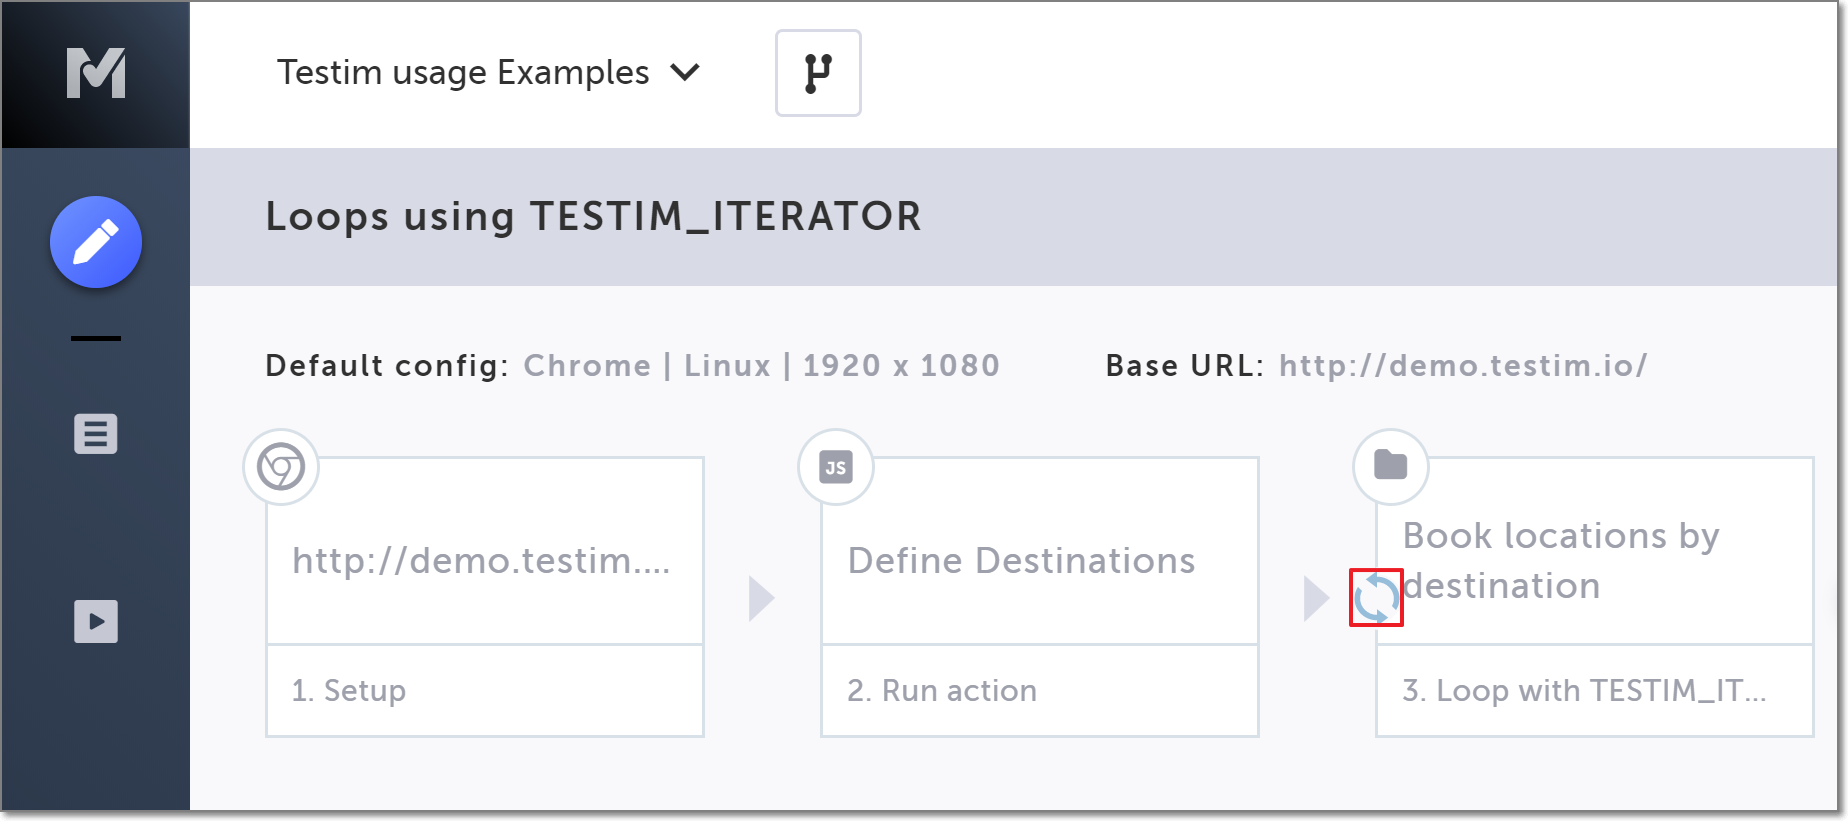The image size is (1848, 821).
Task: Open default config Chrome | Linux | 1920 x 1080
Action: tap(761, 366)
